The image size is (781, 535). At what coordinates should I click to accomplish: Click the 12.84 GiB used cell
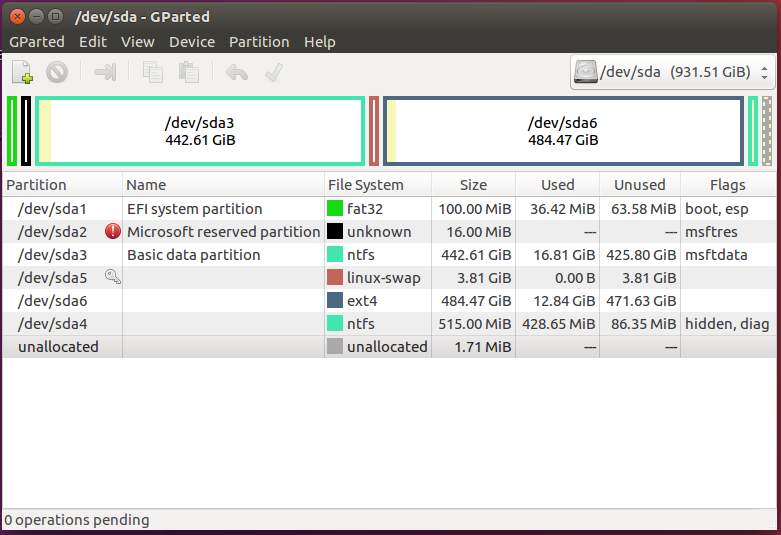point(564,301)
